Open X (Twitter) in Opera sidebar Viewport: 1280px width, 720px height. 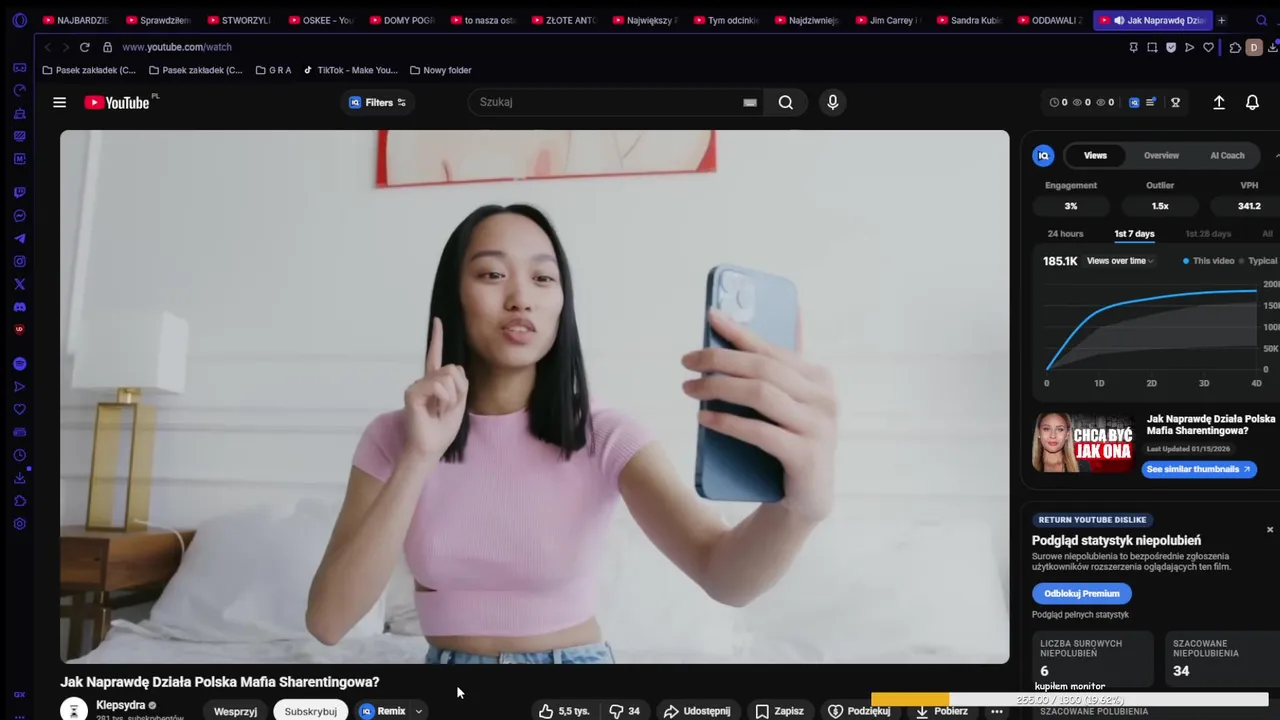(x=19, y=284)
